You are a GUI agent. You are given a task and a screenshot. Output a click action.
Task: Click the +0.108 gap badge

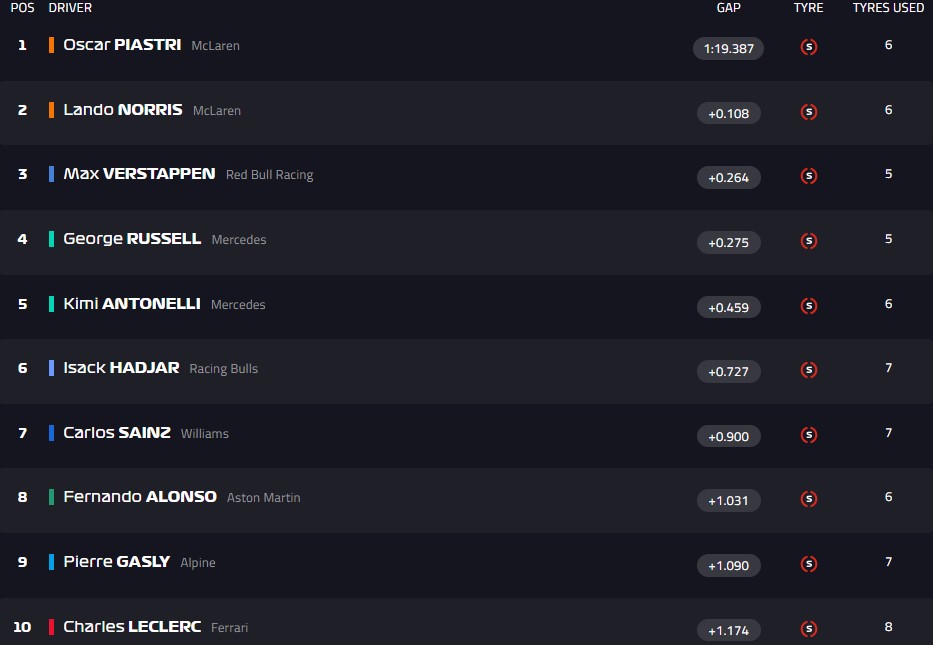point(728,113)
